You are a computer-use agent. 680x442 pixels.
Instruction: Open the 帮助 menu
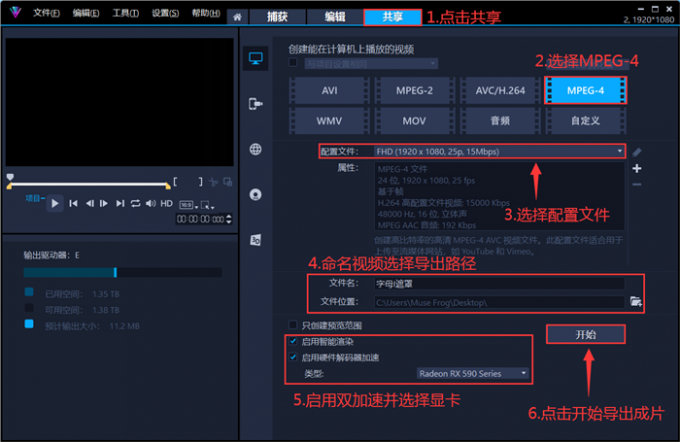[x=206, y=13]
